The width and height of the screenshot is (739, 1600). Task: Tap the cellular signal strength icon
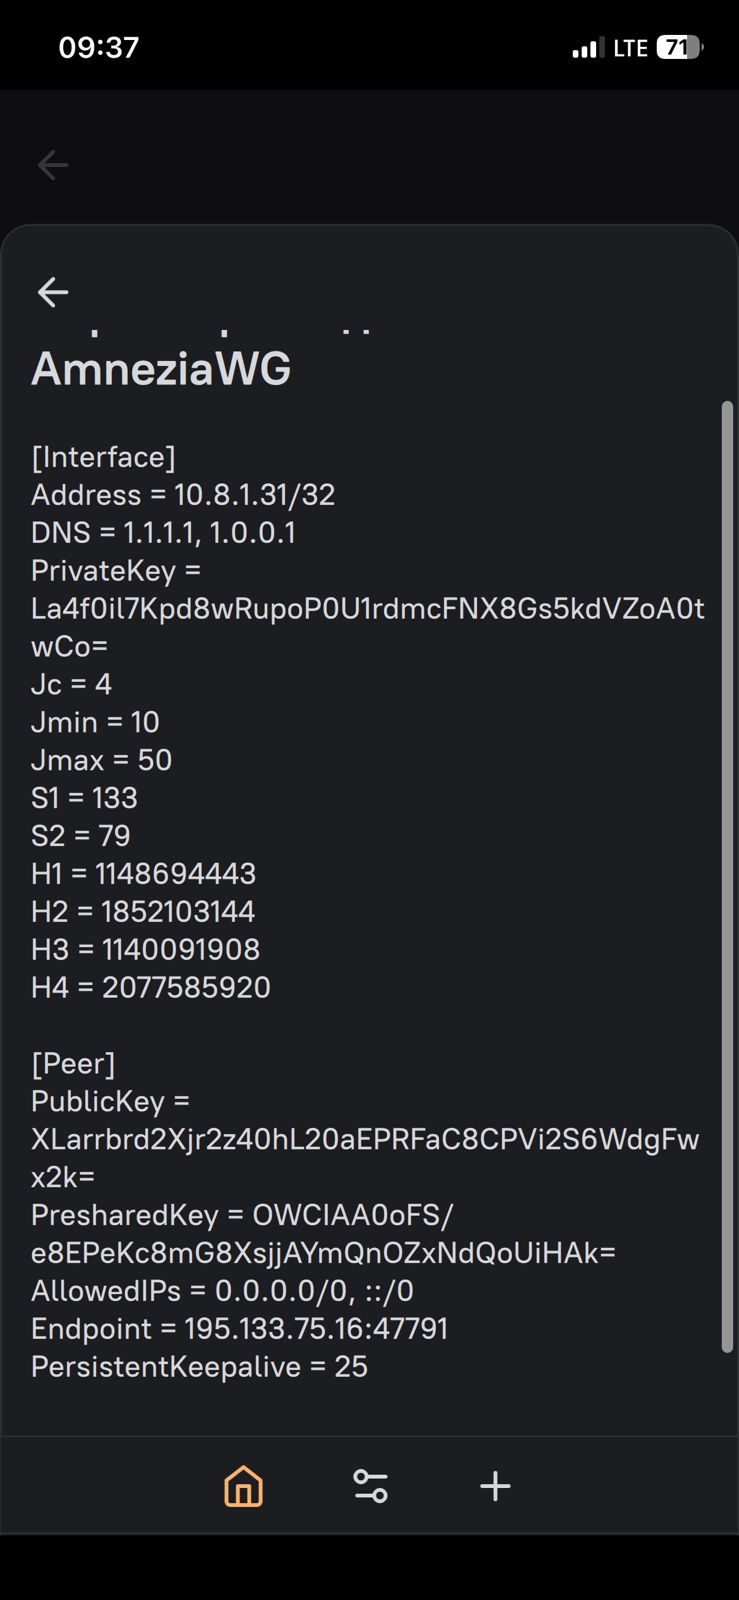(x=587, y=48)
